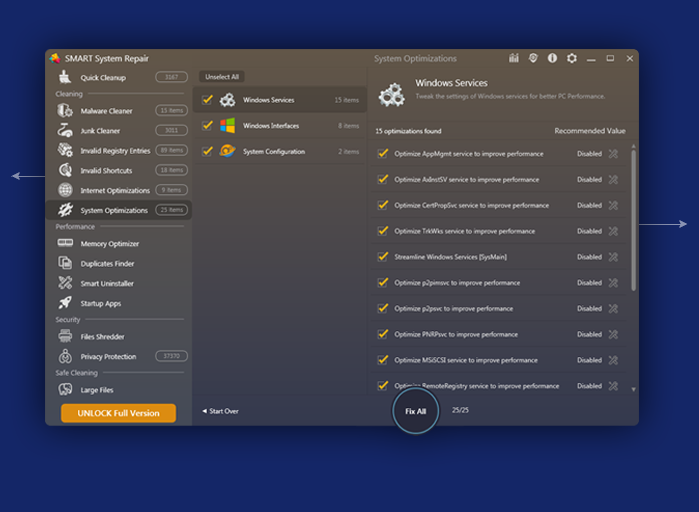Image resolution: width=699 pixels, height=512 pixels.
Task: Select Privacy Protection icon
Action: pyautogui.click(x=65, y=356)
